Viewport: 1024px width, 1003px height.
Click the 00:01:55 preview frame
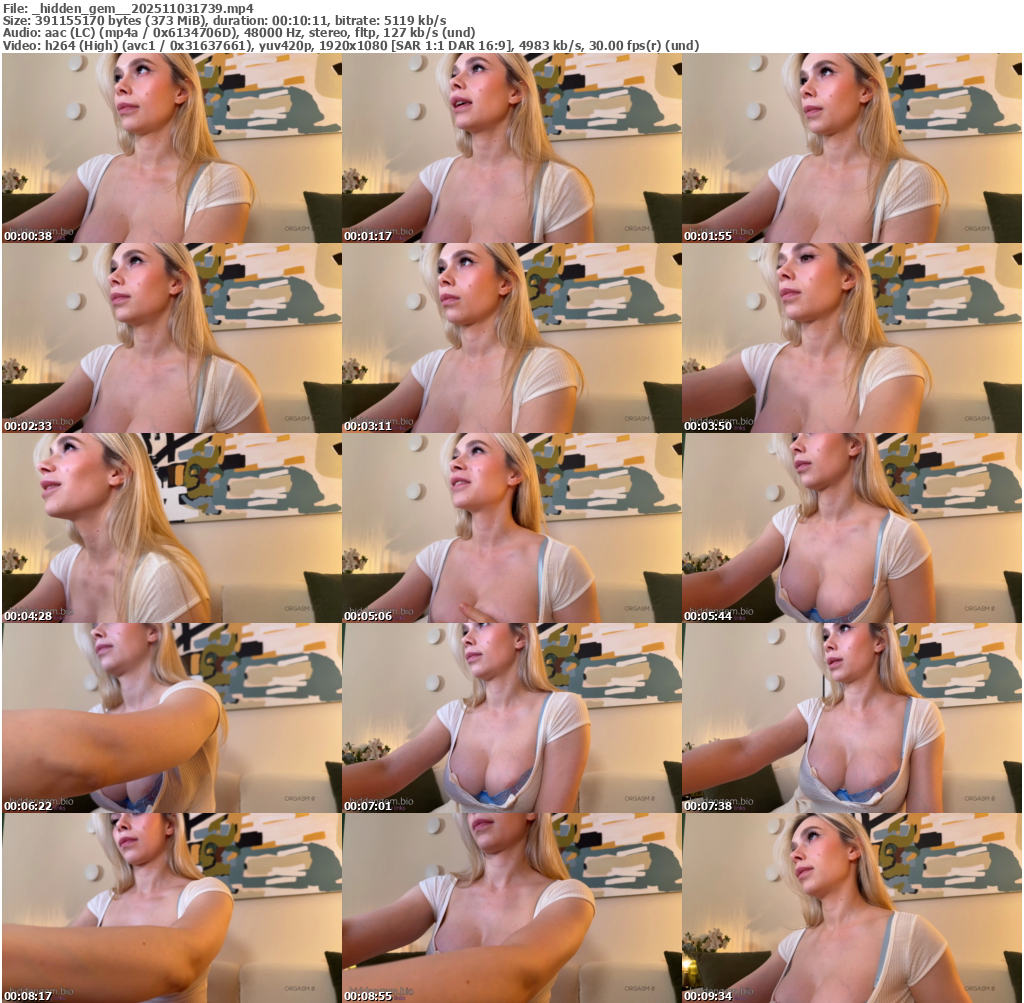pyautogui.click(x=851, y=148)
